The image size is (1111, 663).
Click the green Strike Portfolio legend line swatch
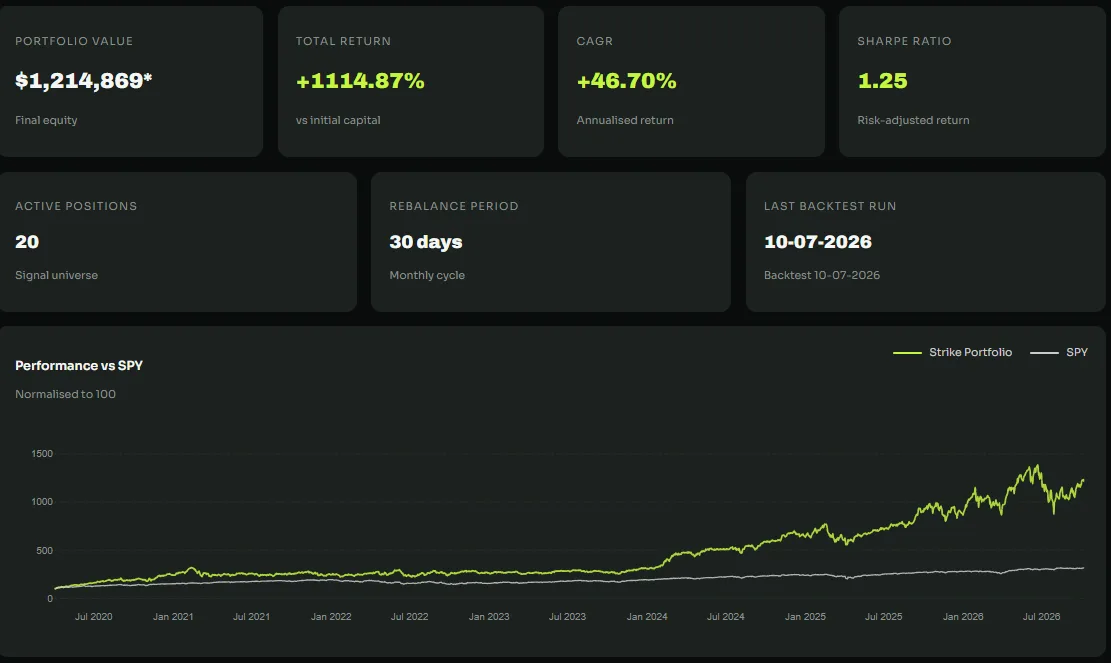click(907, 352)
